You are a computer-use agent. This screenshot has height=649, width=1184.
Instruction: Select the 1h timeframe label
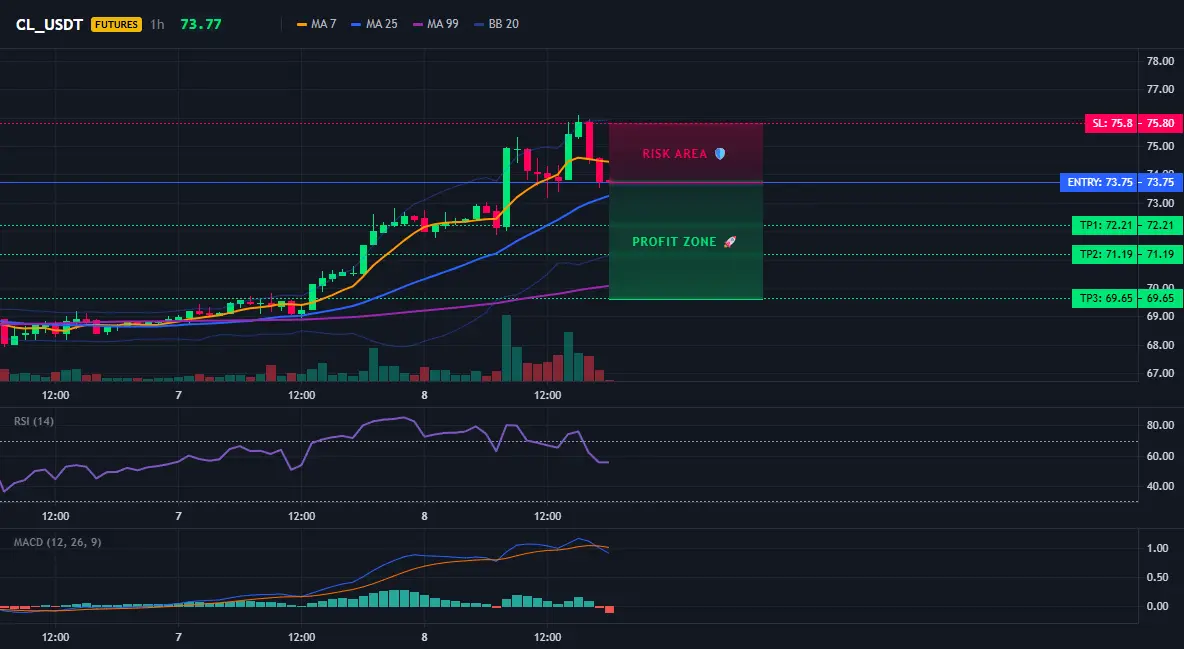point(157,24)
